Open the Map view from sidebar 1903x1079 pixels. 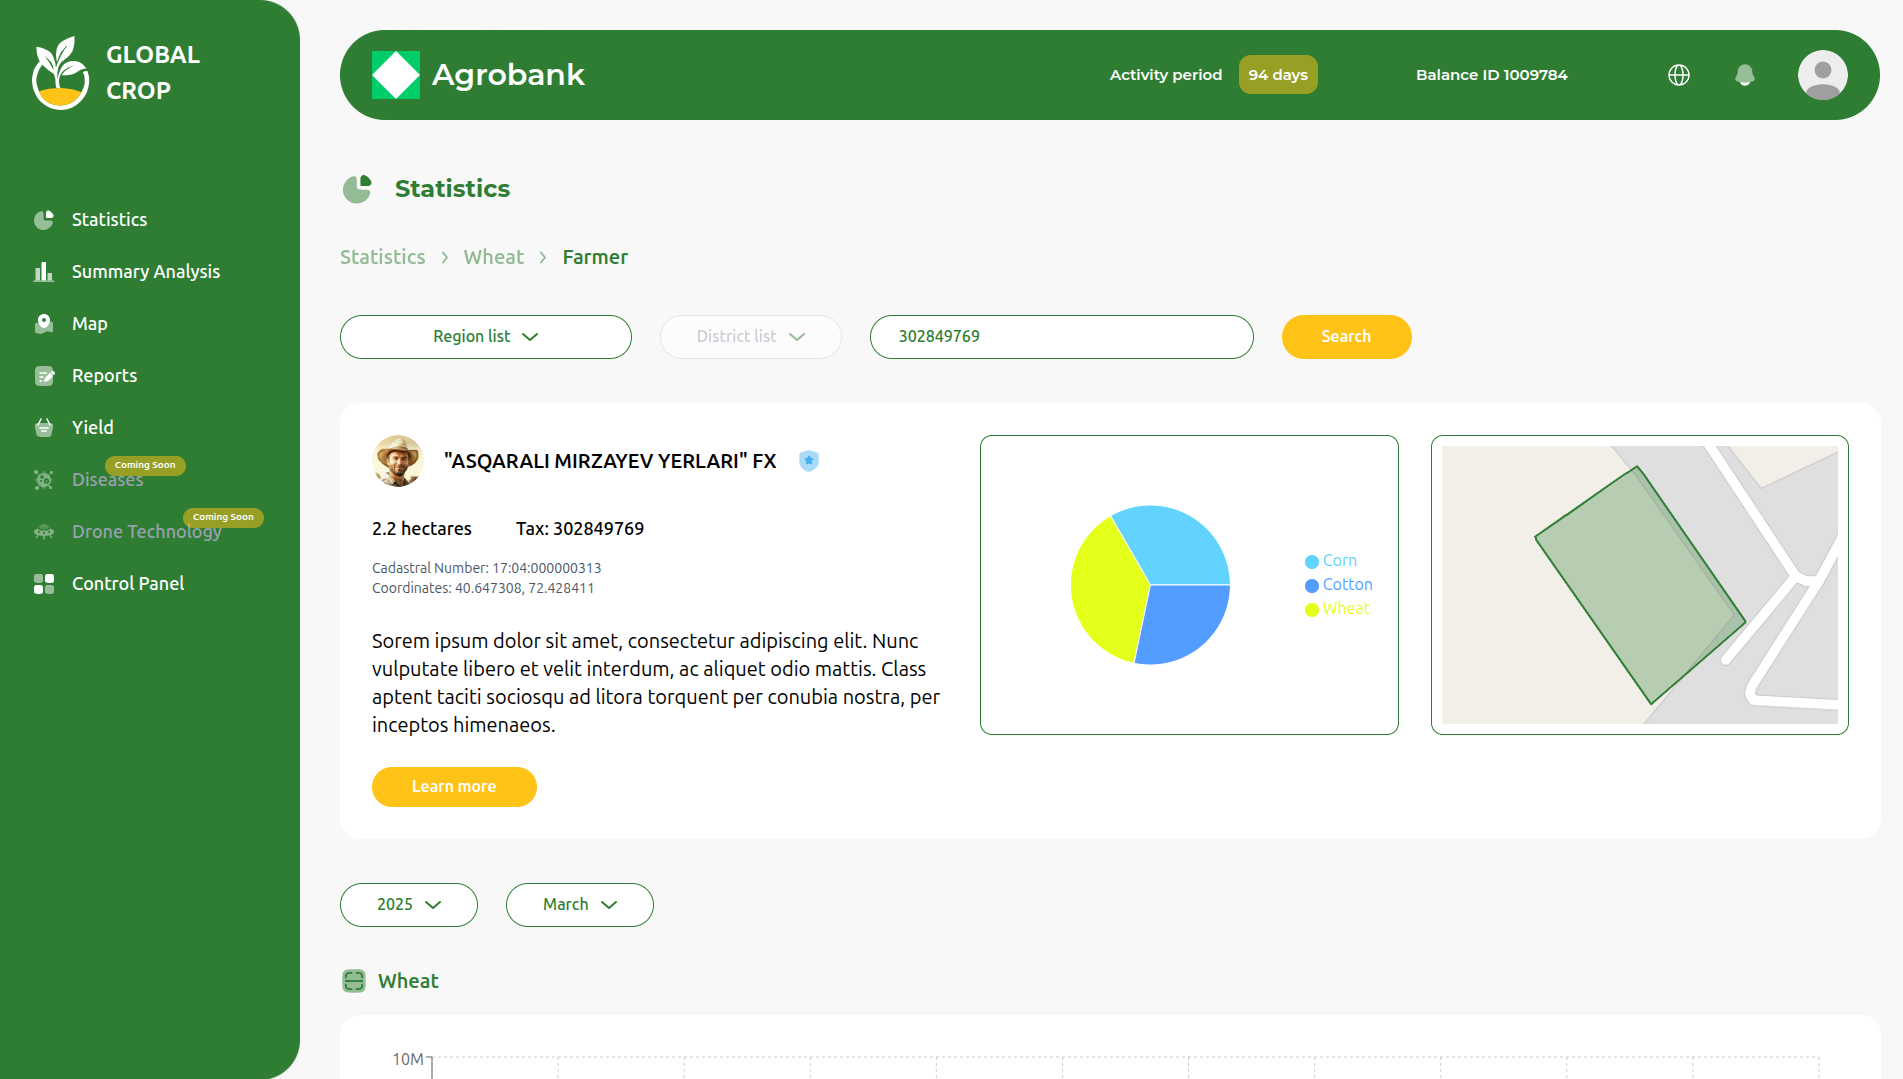click(45, 323)
